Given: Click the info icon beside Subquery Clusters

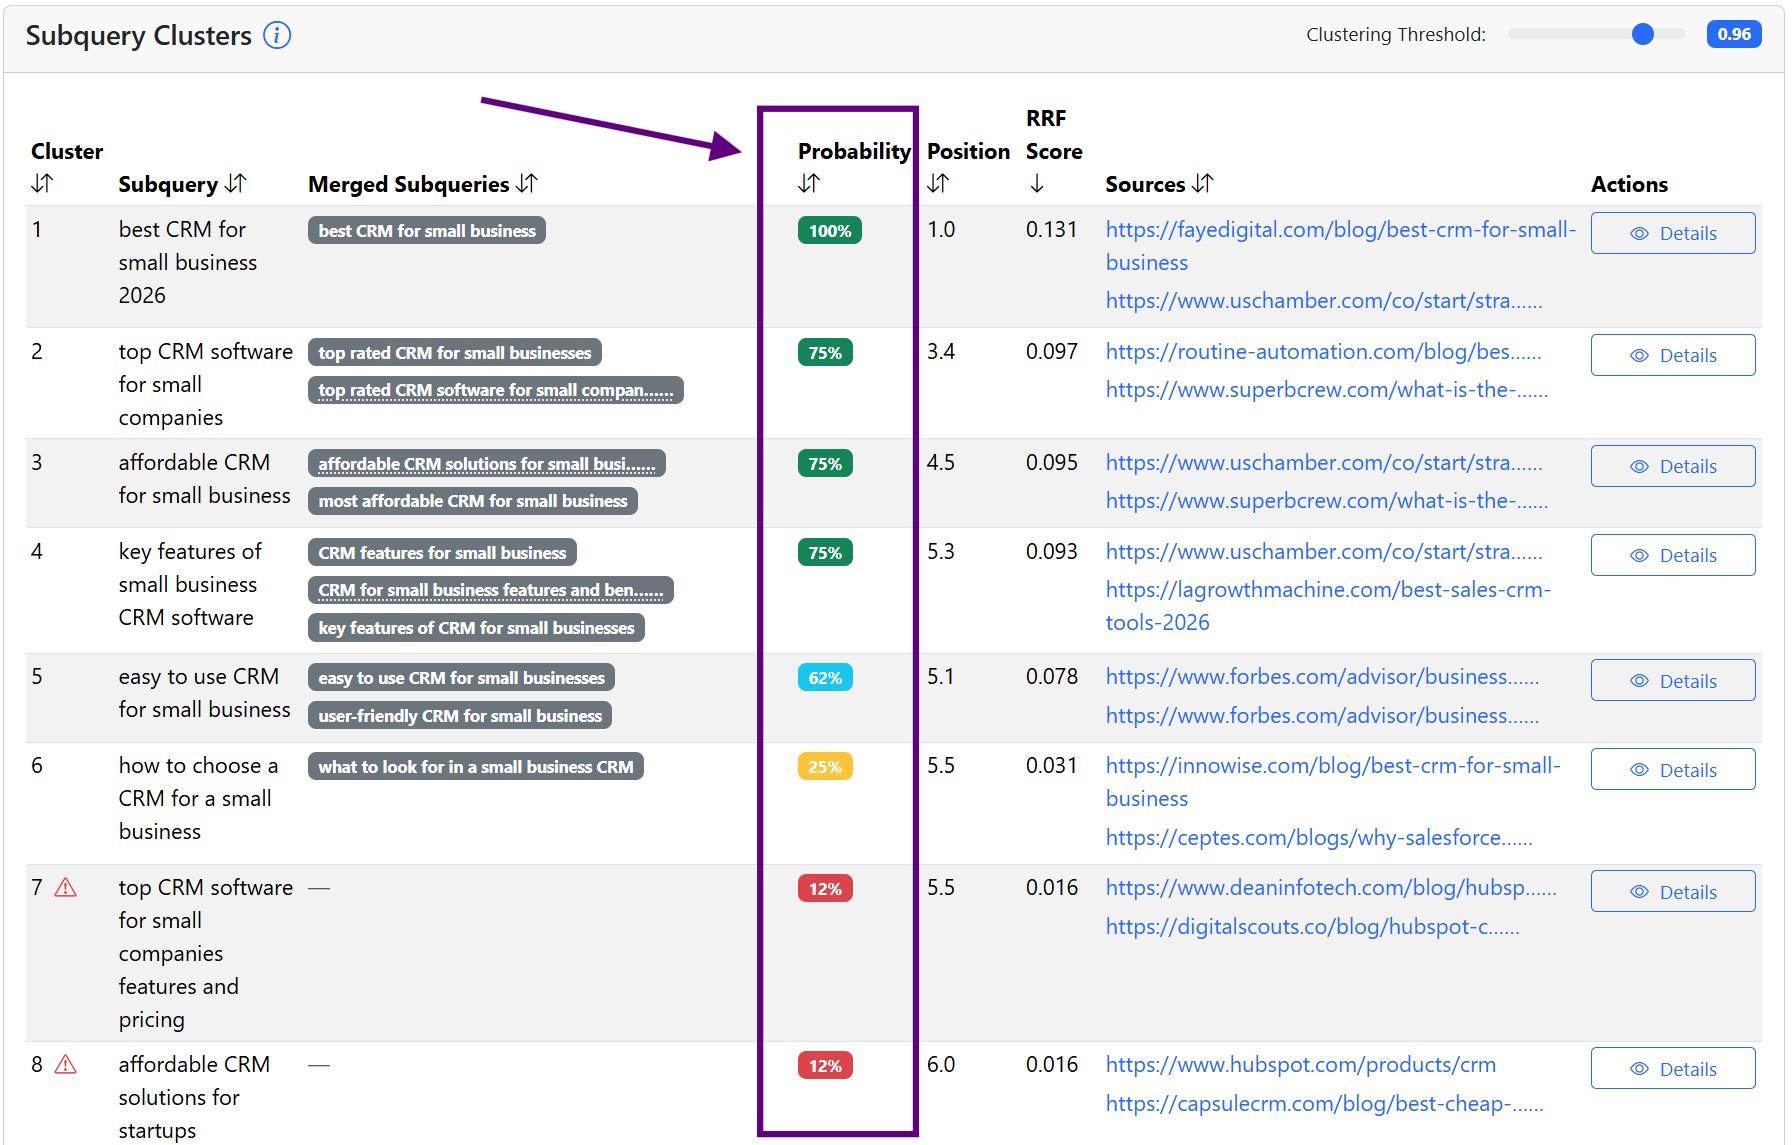Looking at the screenshot, I should (277, 36).
